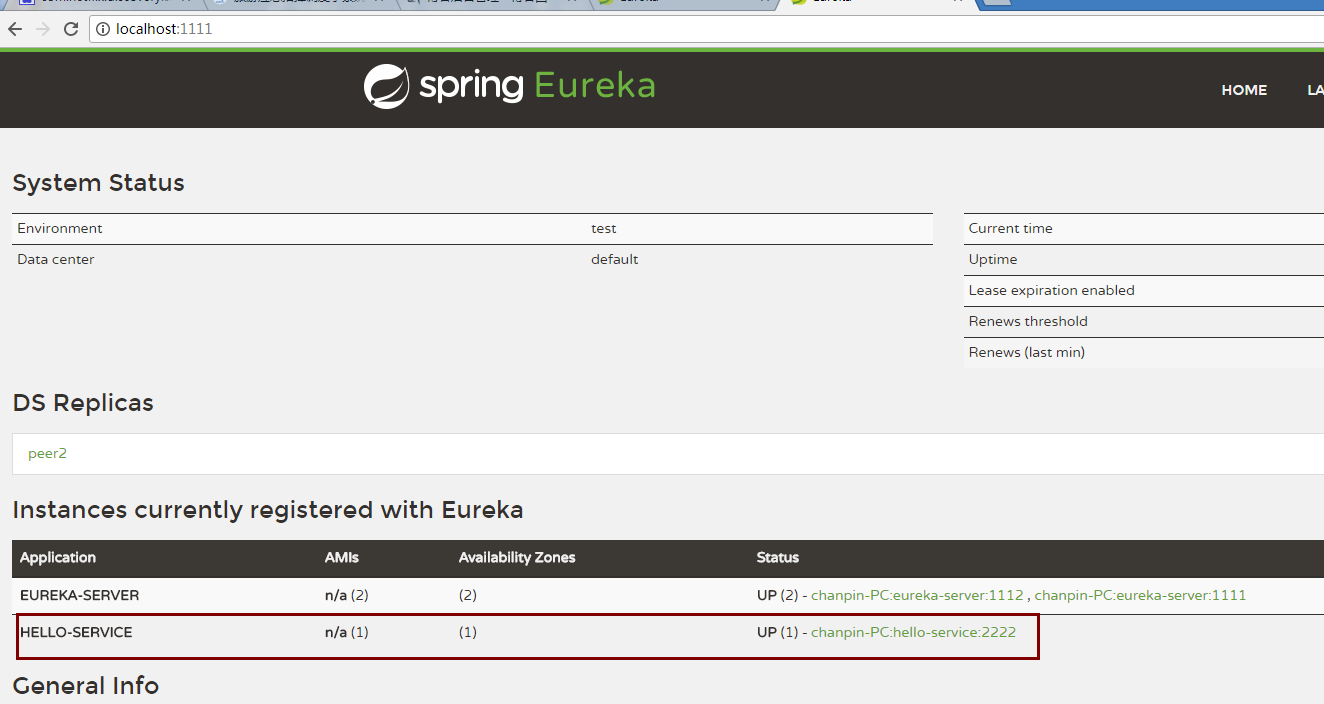Click the Availability Zones column header

(x=517, y=557)
